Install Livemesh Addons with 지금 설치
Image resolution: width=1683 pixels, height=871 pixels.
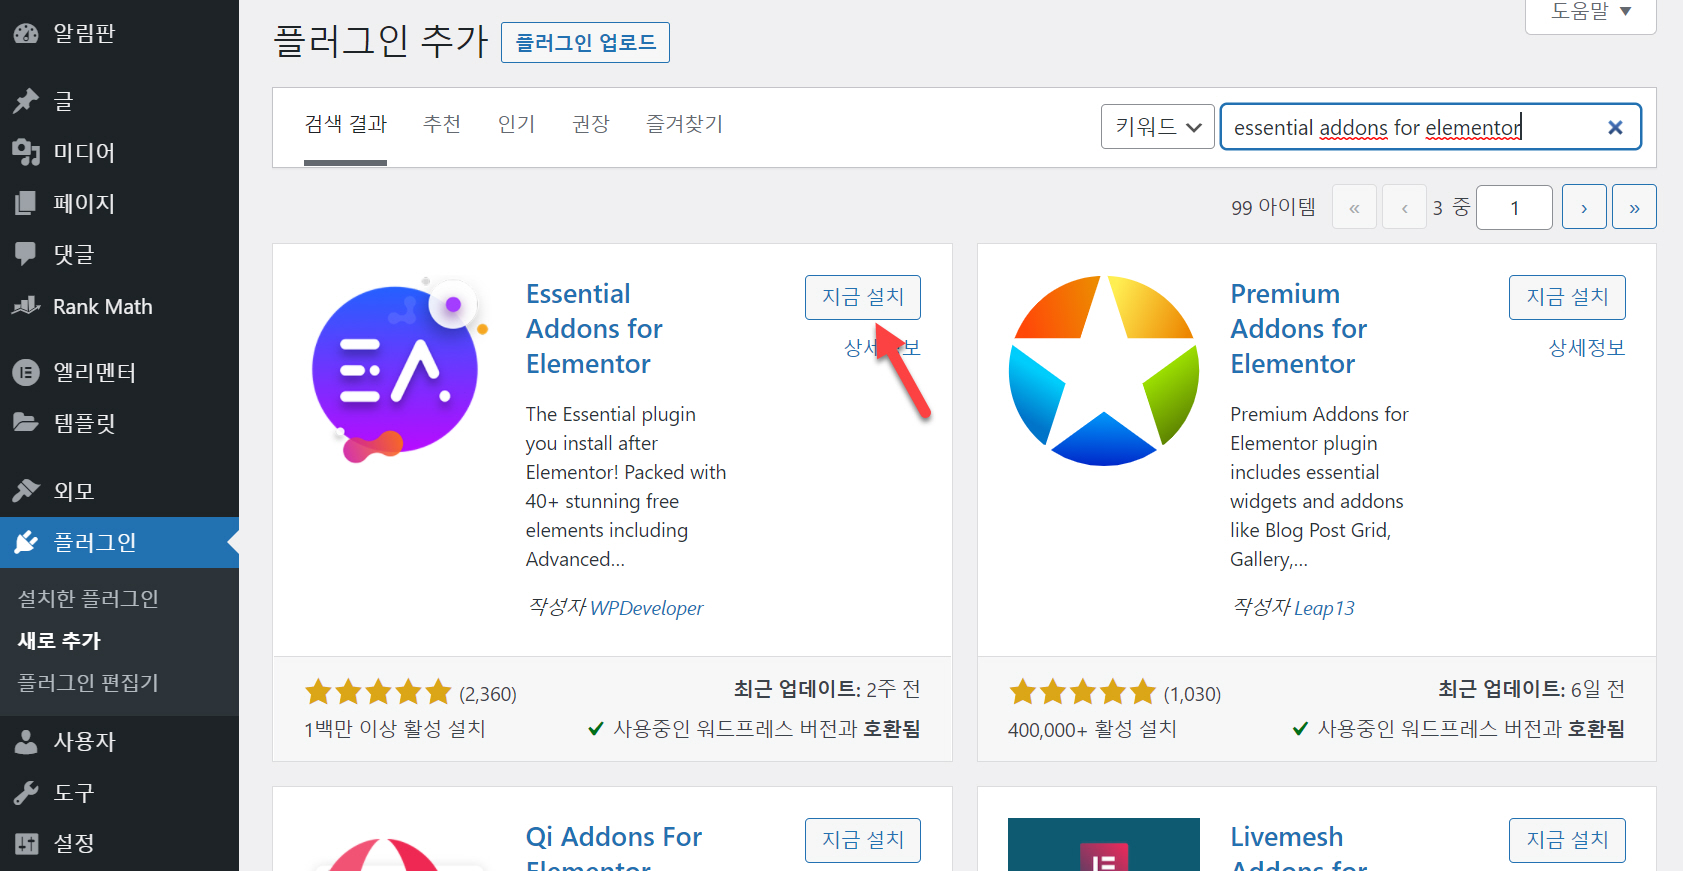pyautogui.click(x=1567, y=840)
